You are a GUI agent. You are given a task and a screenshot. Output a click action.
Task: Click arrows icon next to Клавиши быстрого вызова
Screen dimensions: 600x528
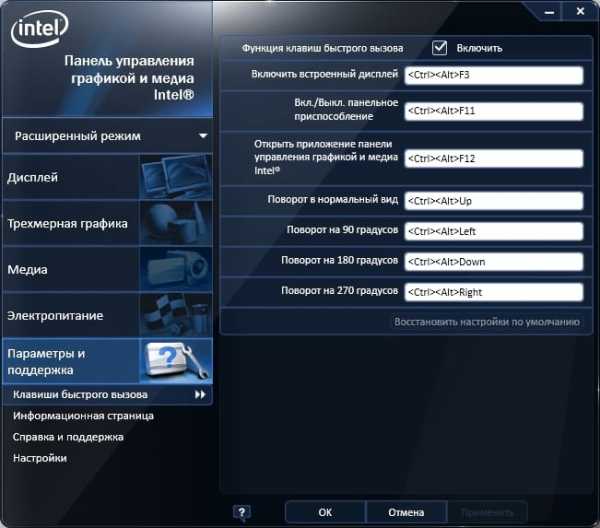pos(200,395)
